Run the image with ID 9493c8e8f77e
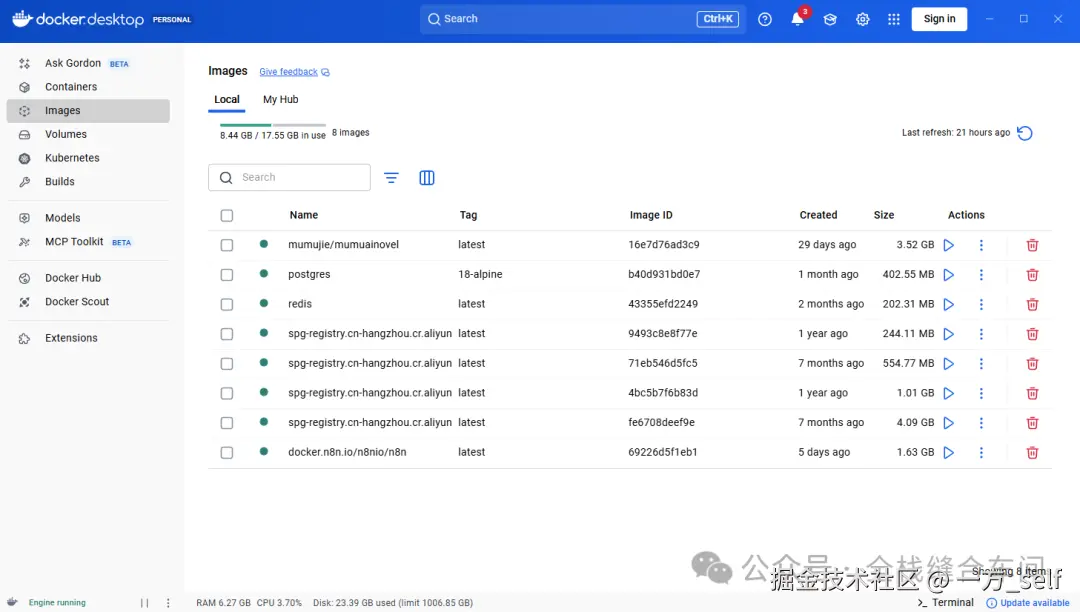 [x=948, y=334]
